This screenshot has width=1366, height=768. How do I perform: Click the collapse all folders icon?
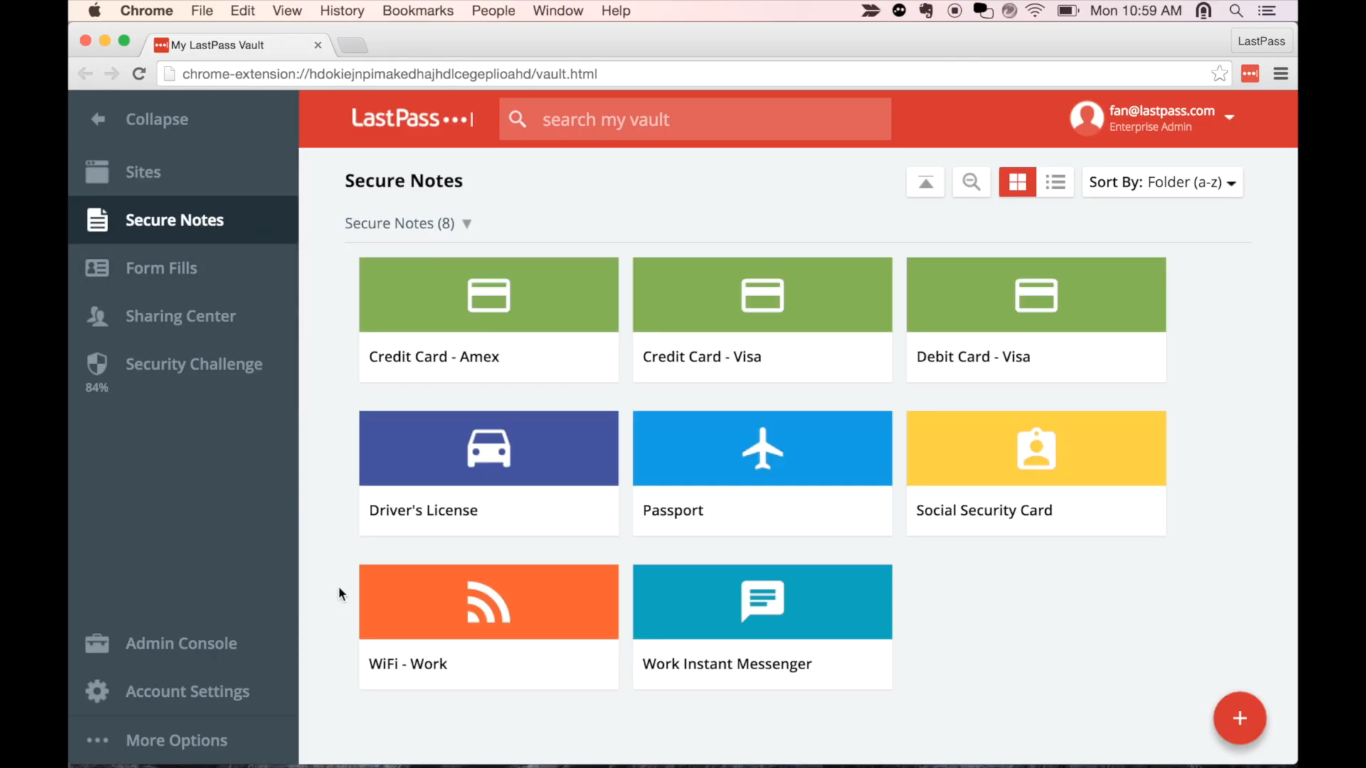925,182
